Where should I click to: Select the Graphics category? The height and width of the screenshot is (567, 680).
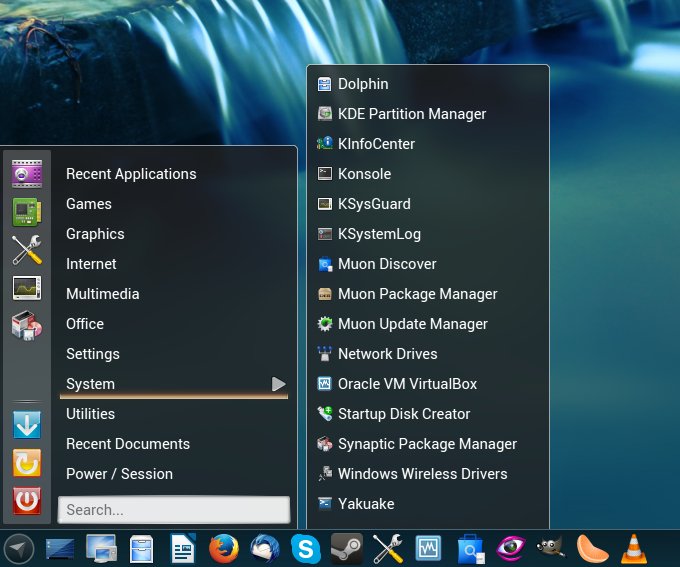tap(95, 234)
